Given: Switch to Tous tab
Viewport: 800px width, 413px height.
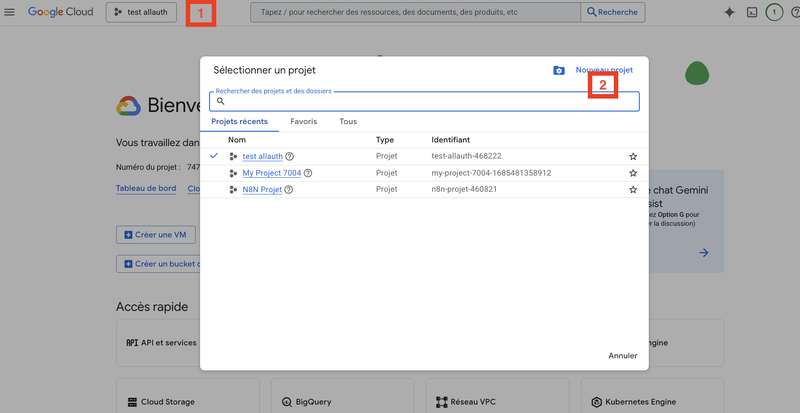Looking at the screenshot, I should [x=348, y=122].
